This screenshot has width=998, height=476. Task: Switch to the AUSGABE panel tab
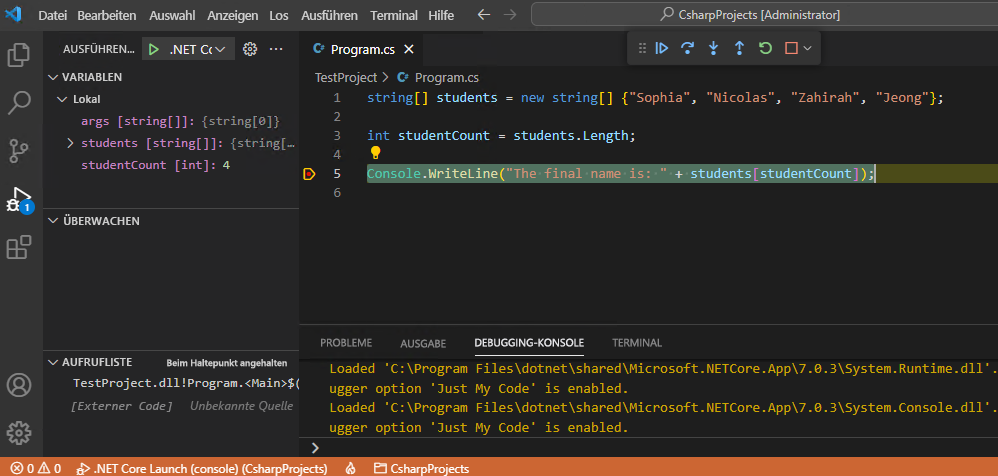point(423,343)
